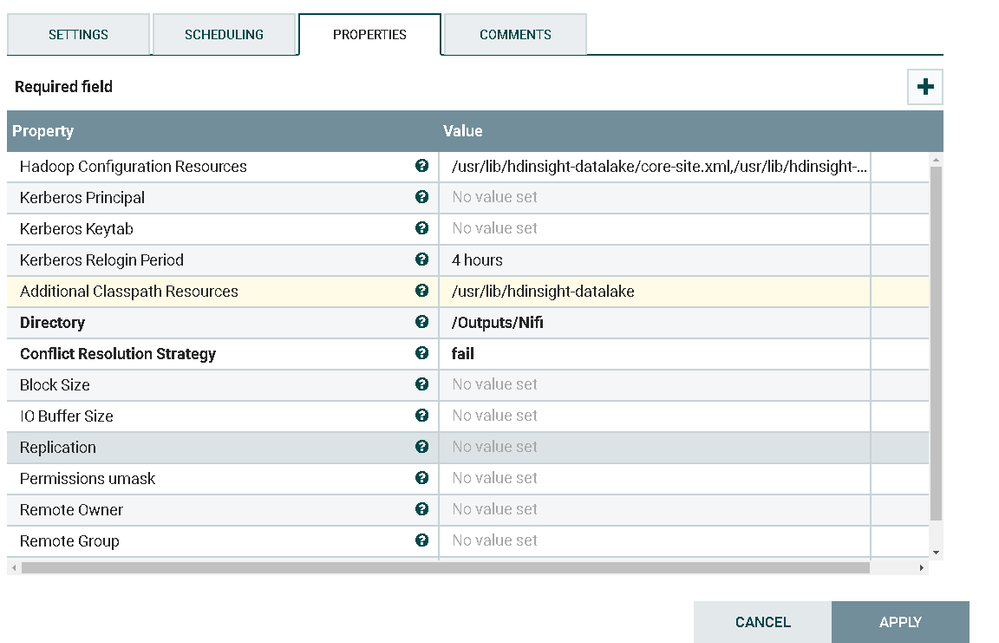The width and height of the screenshot is (999, 643).
Task: Show help for Kerberos Keytab
Action: tap(421, 228)
